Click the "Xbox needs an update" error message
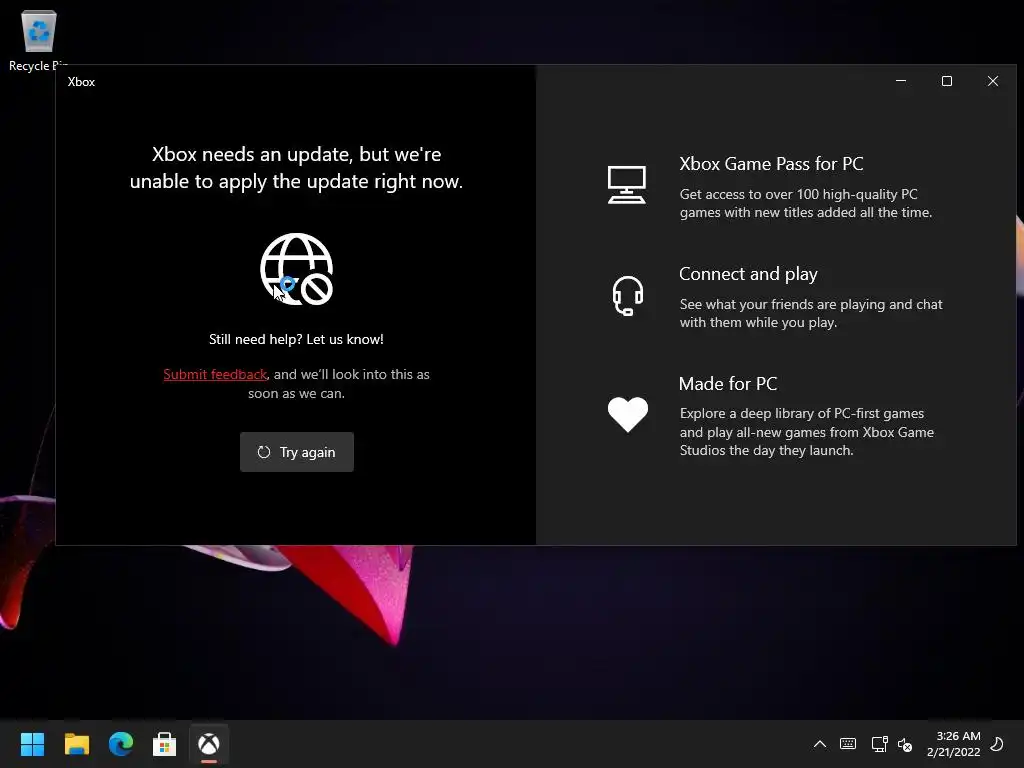 pos(296,168)
